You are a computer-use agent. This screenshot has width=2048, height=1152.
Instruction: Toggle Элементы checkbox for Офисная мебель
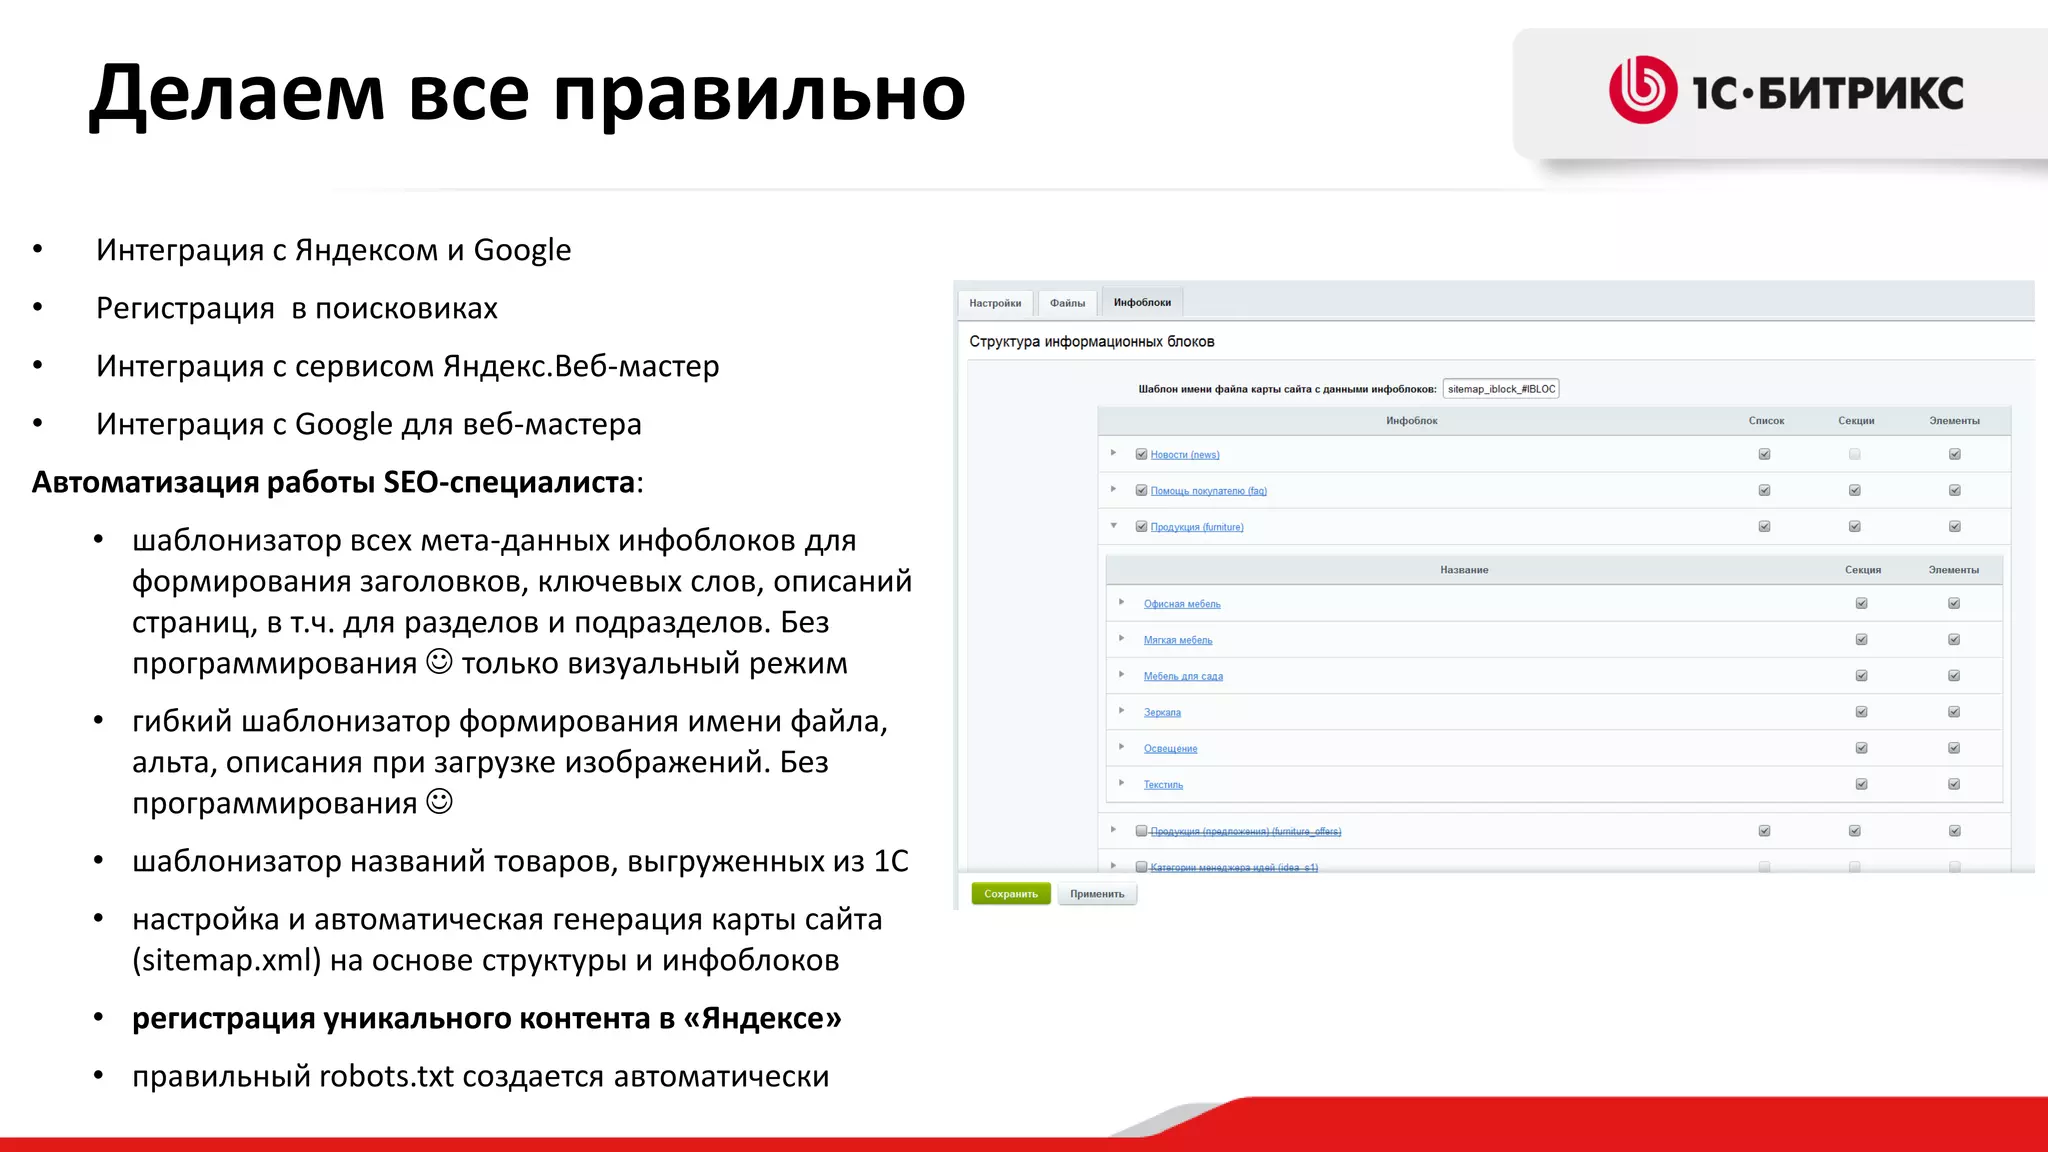click(1954, 603)
